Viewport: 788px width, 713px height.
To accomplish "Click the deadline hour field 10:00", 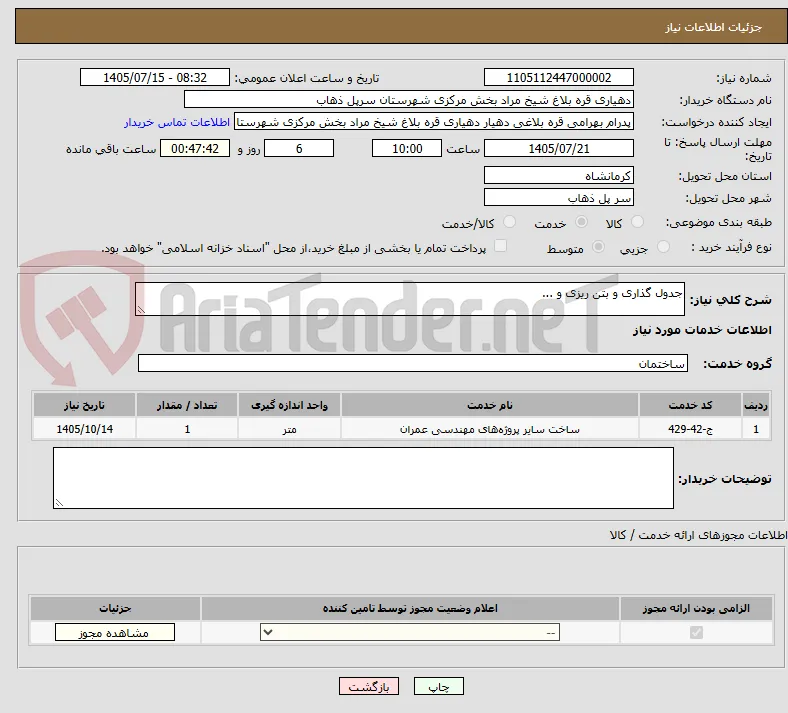I will (x=407, y=148).
